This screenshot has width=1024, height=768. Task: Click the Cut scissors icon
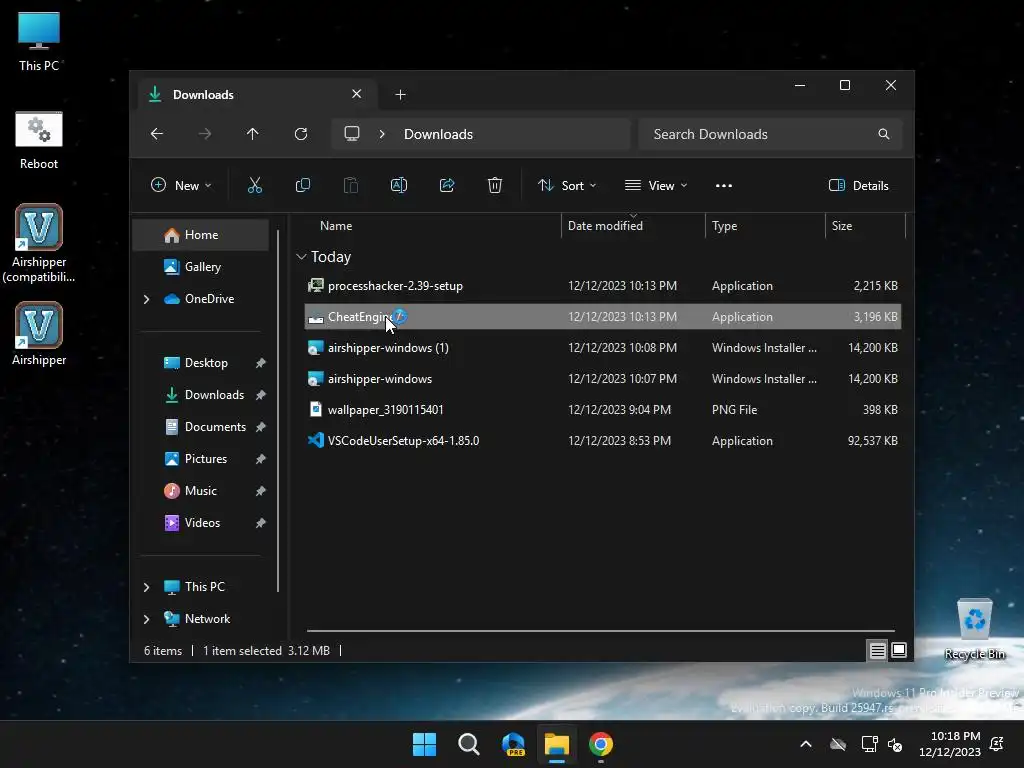click(x=255, y=185)
